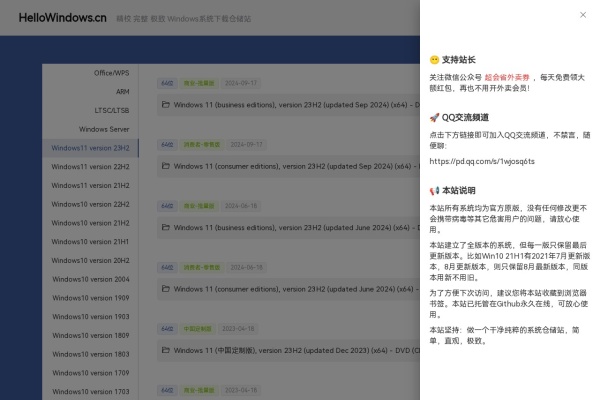
Task: Click folder icon of Sep 2024 business edition
Action: [x=166, y=104]
